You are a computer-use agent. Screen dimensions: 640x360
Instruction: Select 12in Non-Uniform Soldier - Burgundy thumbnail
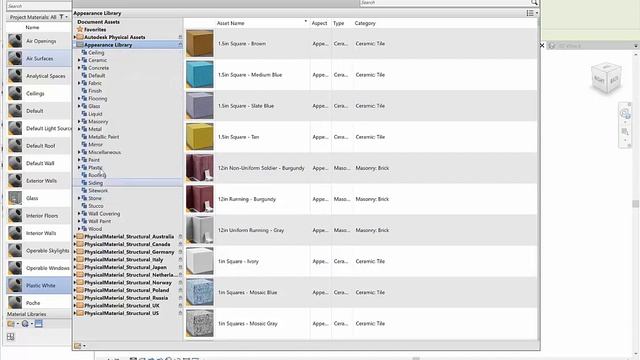(x=200, y=168)
